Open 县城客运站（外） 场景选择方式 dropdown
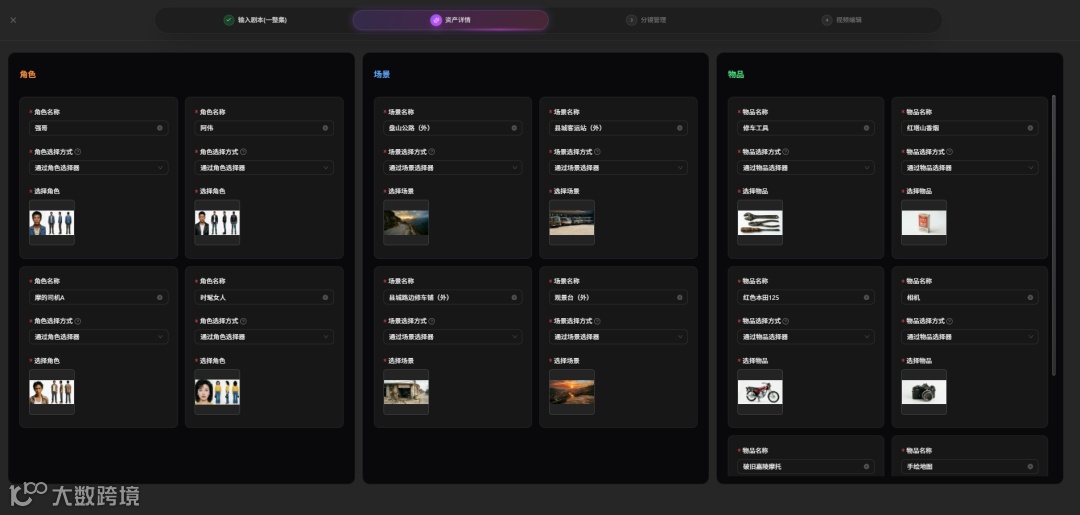Screen dimensions: 1080x515 click(x=619, y=167)
